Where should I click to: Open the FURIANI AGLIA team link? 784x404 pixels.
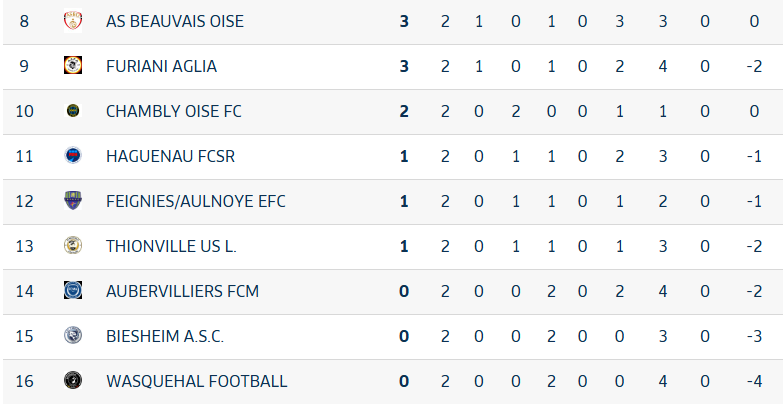[161, 66]
